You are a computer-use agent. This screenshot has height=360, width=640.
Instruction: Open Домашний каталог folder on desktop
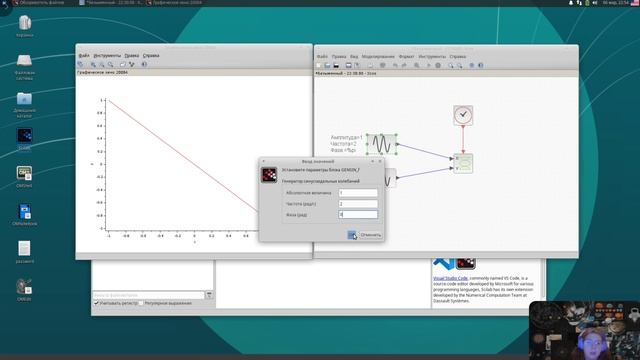point(24,104)
